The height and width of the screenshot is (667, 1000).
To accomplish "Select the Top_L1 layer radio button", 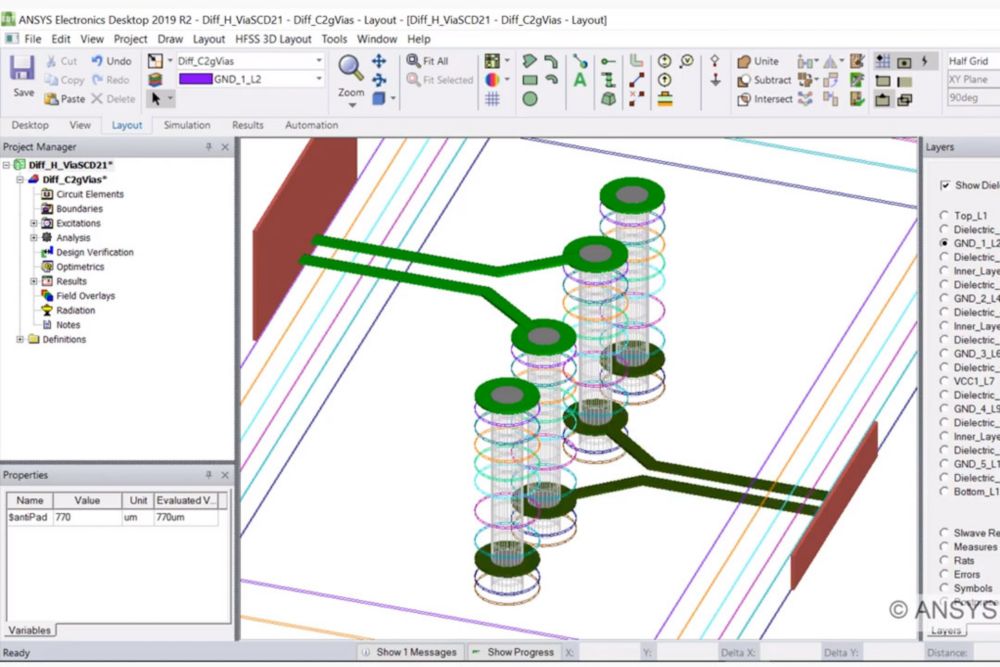I will (945, 216).
